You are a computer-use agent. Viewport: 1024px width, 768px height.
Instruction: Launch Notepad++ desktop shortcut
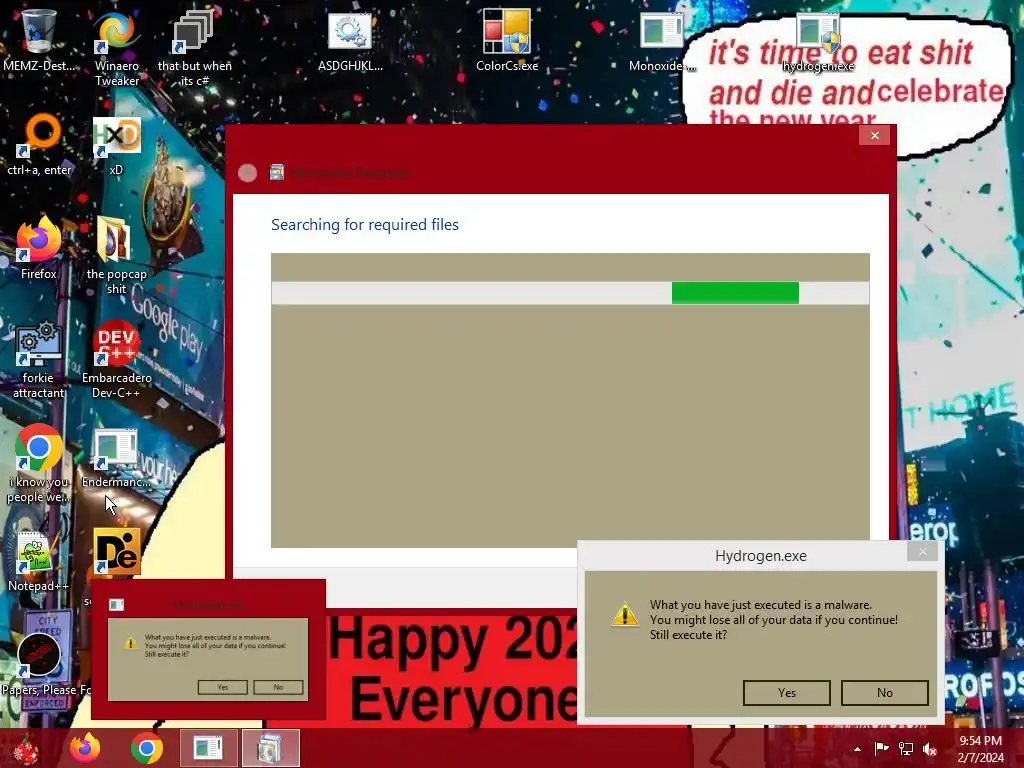(38, 562)
